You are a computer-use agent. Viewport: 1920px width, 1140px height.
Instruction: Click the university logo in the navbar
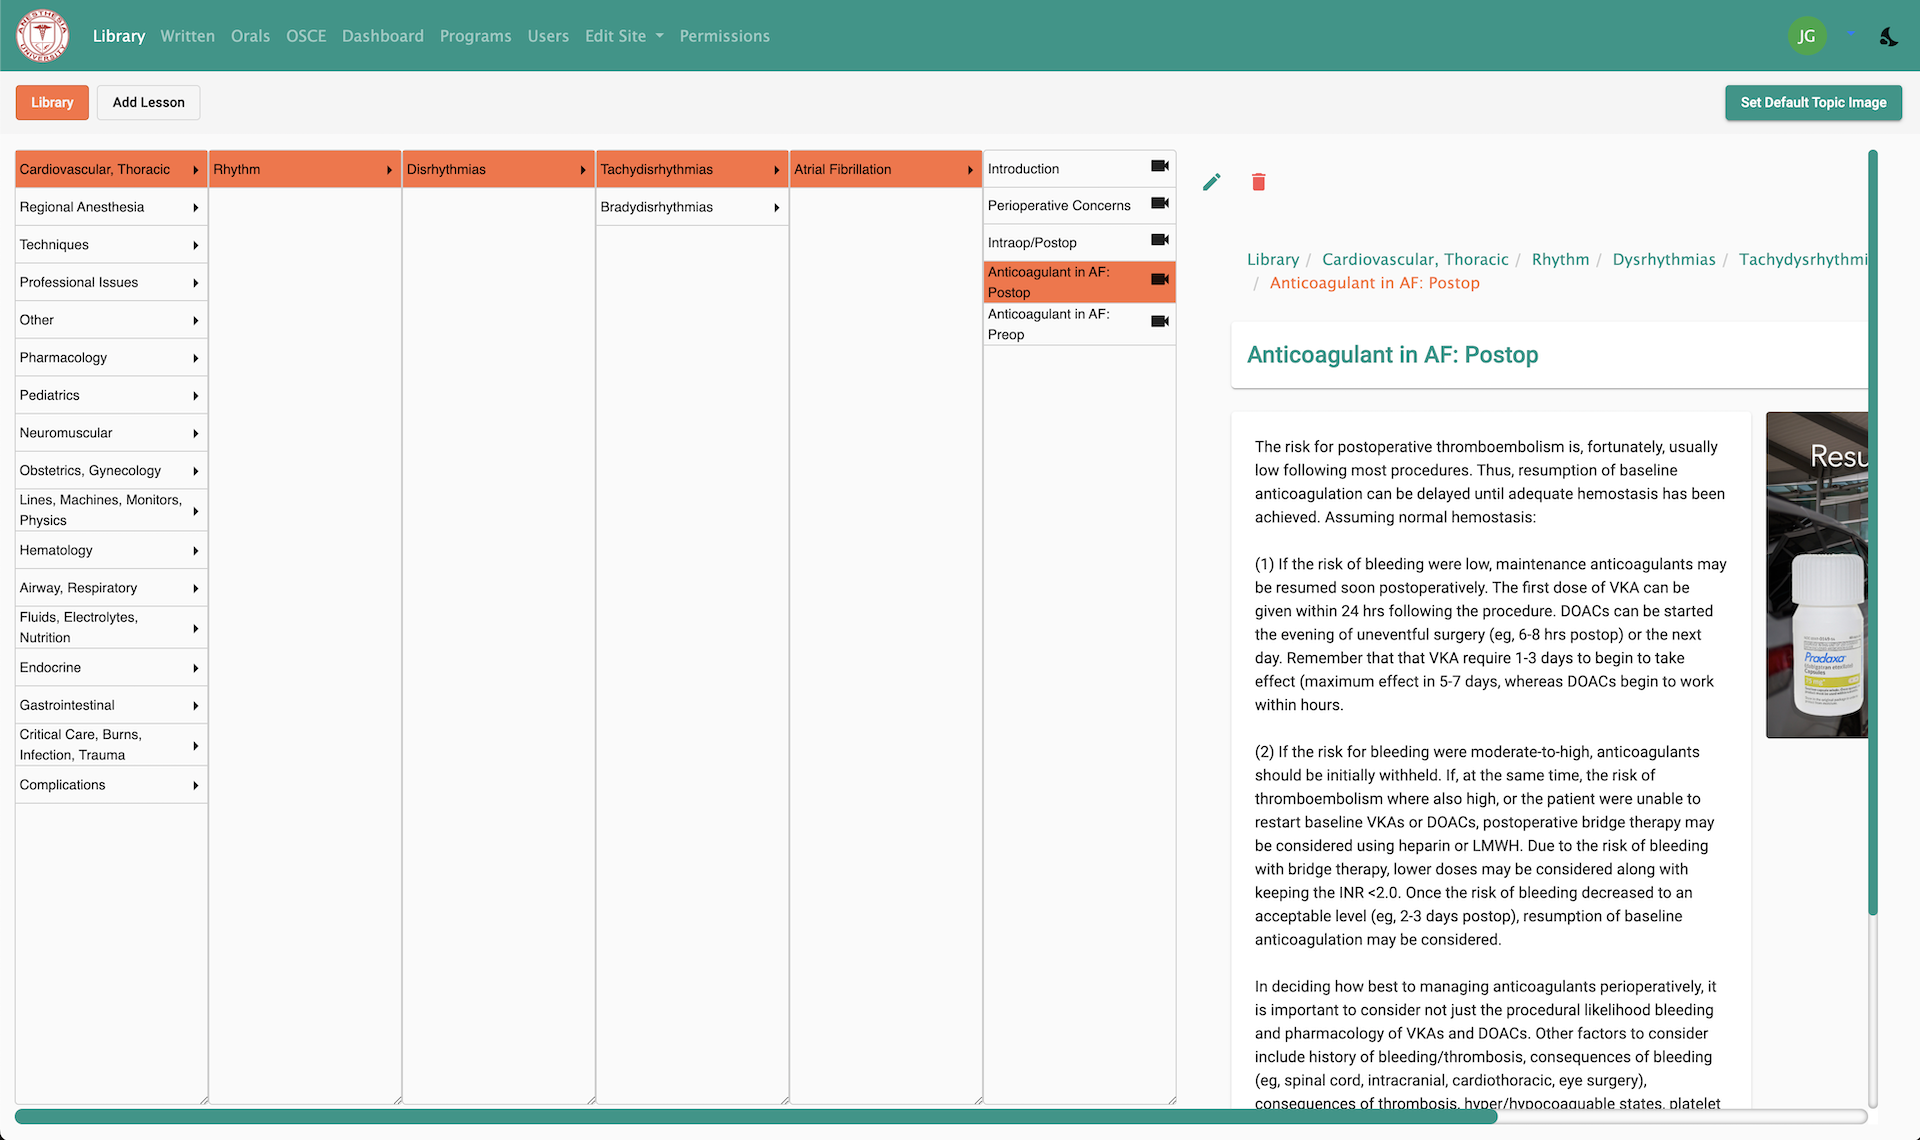coord(42,36)
